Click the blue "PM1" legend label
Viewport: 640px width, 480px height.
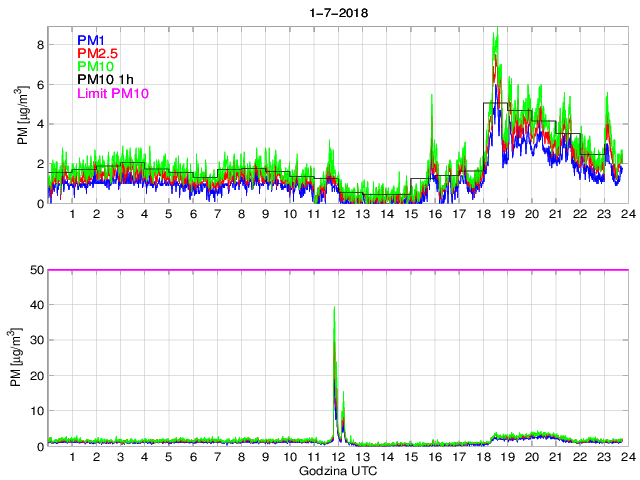[91, 40]
